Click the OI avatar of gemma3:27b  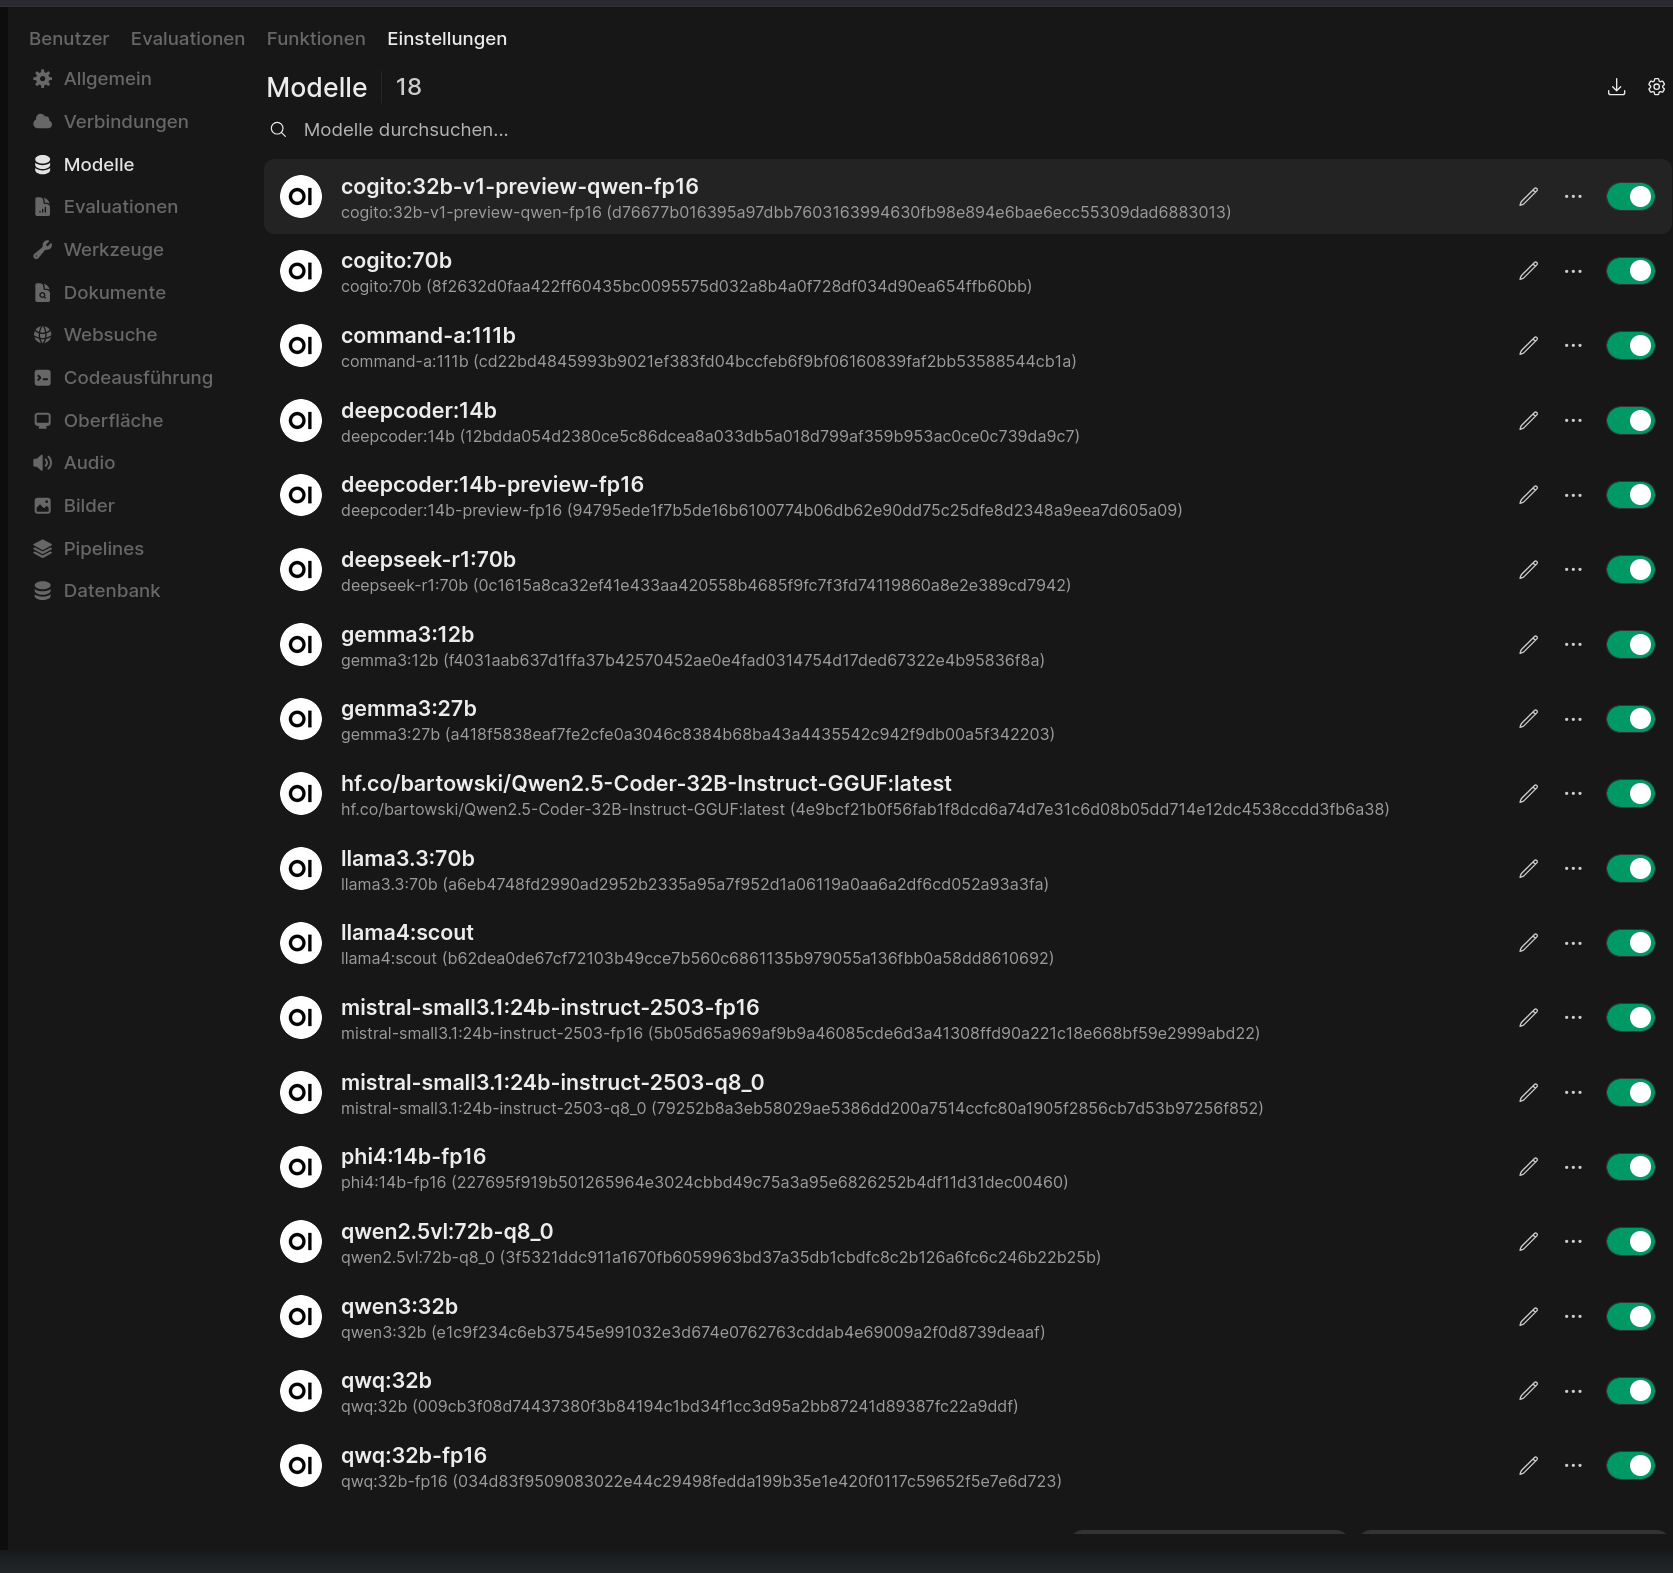click(301, 719)
